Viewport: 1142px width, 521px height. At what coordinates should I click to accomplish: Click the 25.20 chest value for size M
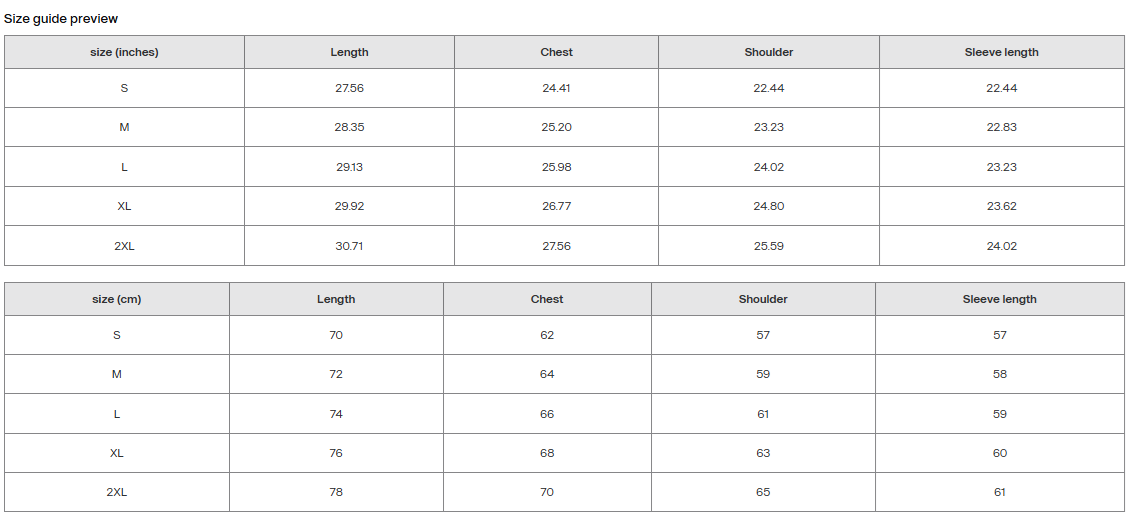(x=556, y=127)
